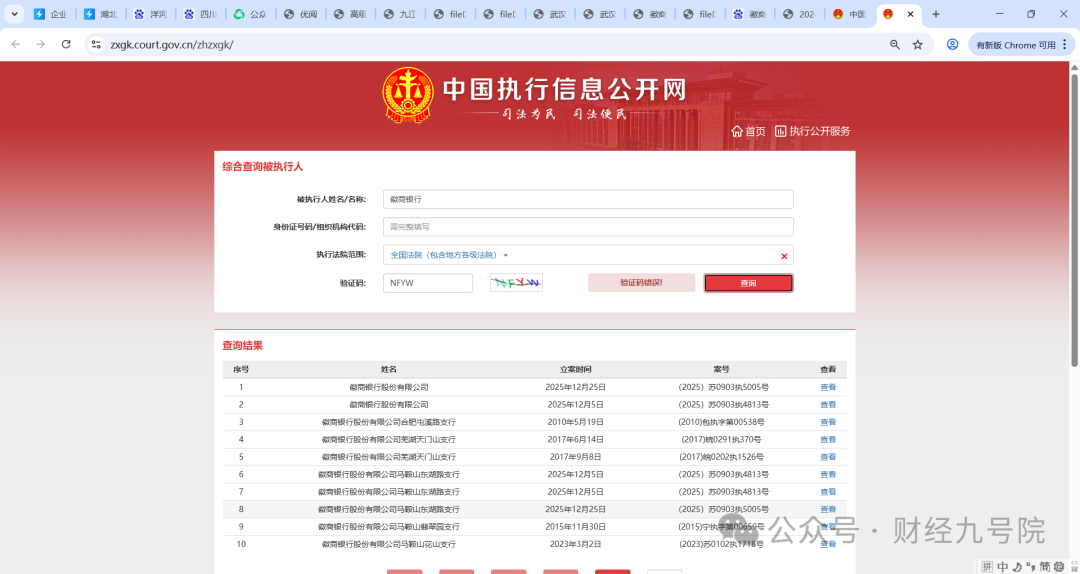Clear court scope with the red X
Screen dimensions: 1080x574
click(x=784, y=256)
